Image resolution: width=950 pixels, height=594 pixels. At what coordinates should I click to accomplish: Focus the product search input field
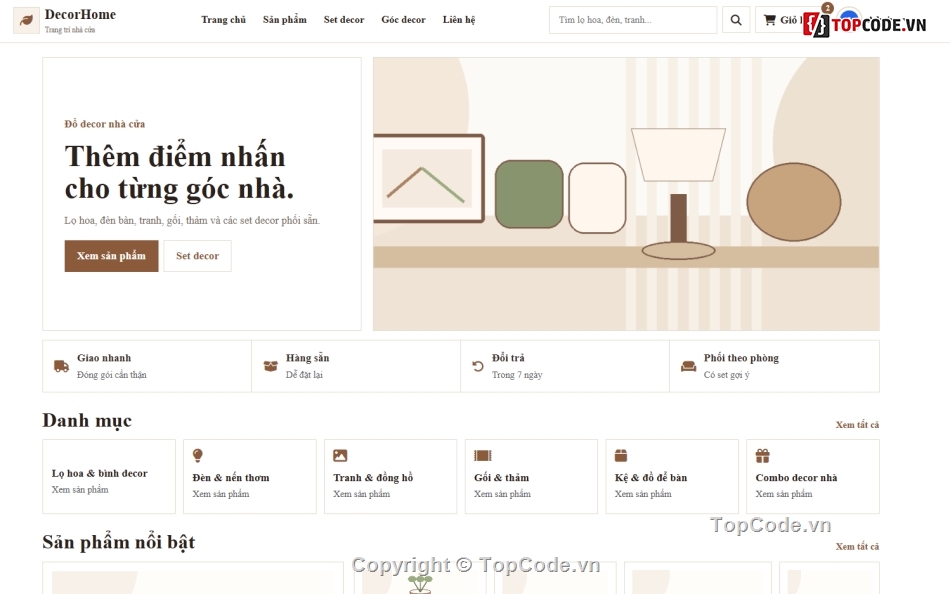(633, 20)
